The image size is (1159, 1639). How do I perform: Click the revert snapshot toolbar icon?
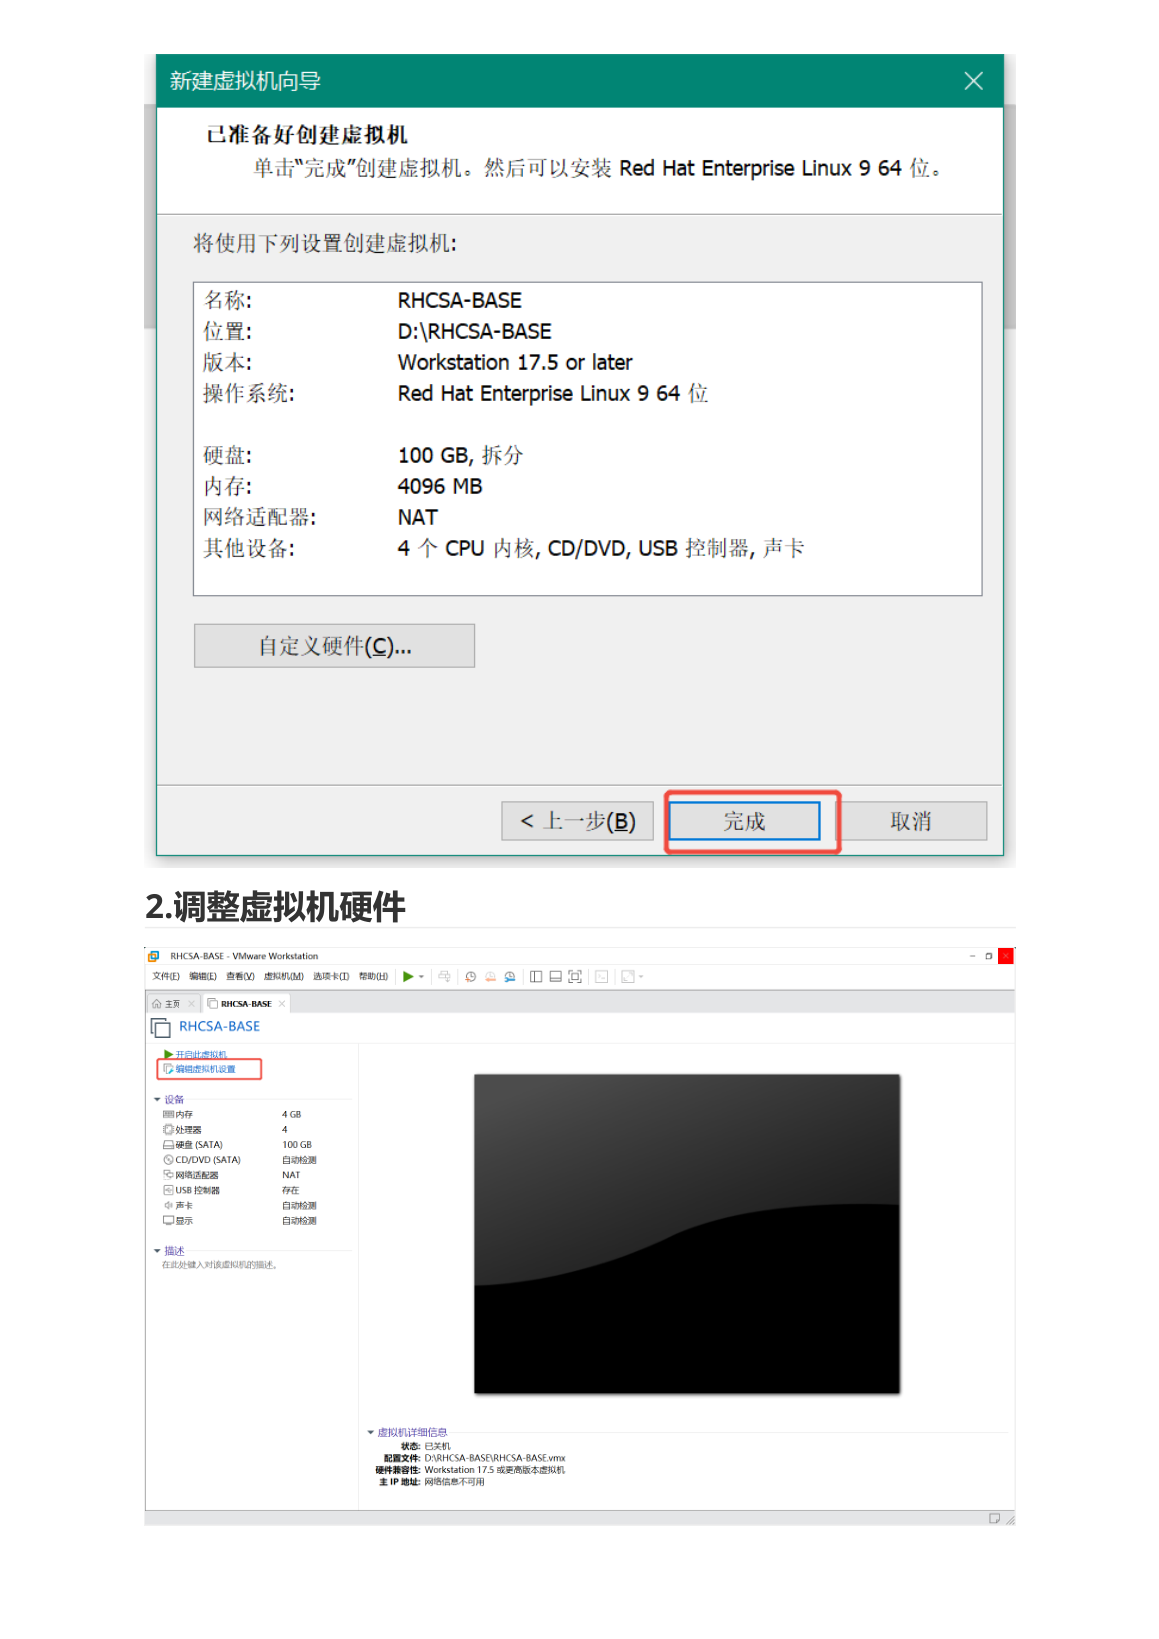(490, 976)
